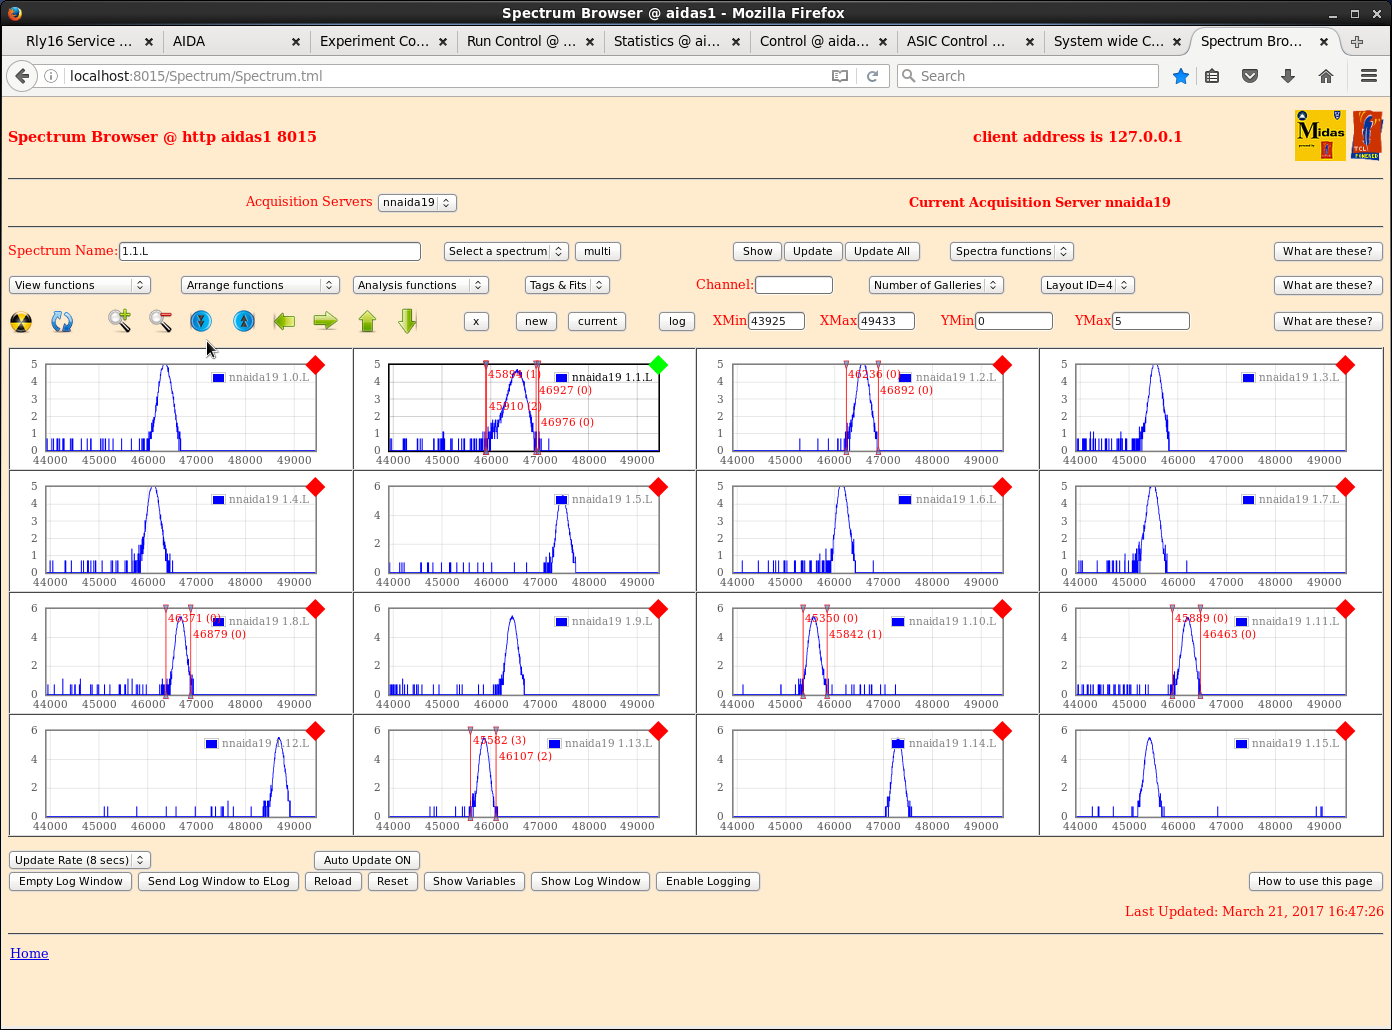1392x1030 pixels.
Task: Open the Firefox hamburger menu
Action: coord(1369,76)
